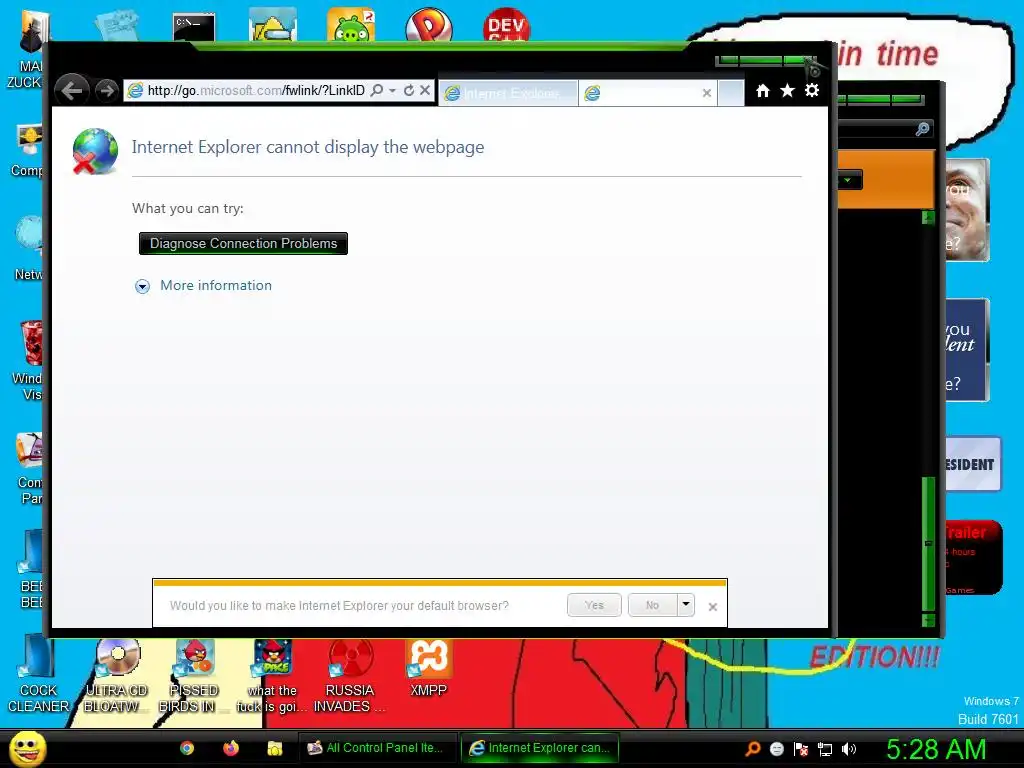Click the address bar search magnifier icon
Screen dimensions: 1024x768
click(x=377, y=90)
